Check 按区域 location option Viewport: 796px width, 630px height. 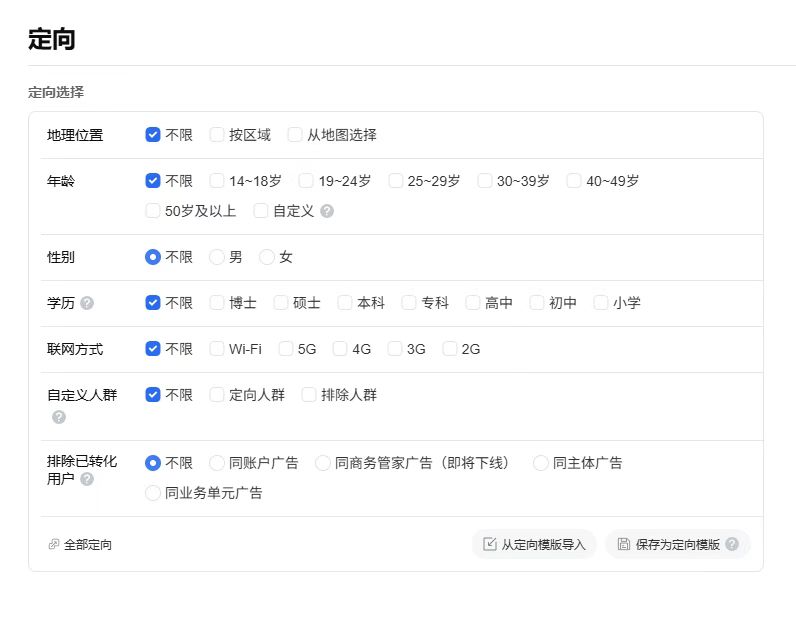pos(217,135)
